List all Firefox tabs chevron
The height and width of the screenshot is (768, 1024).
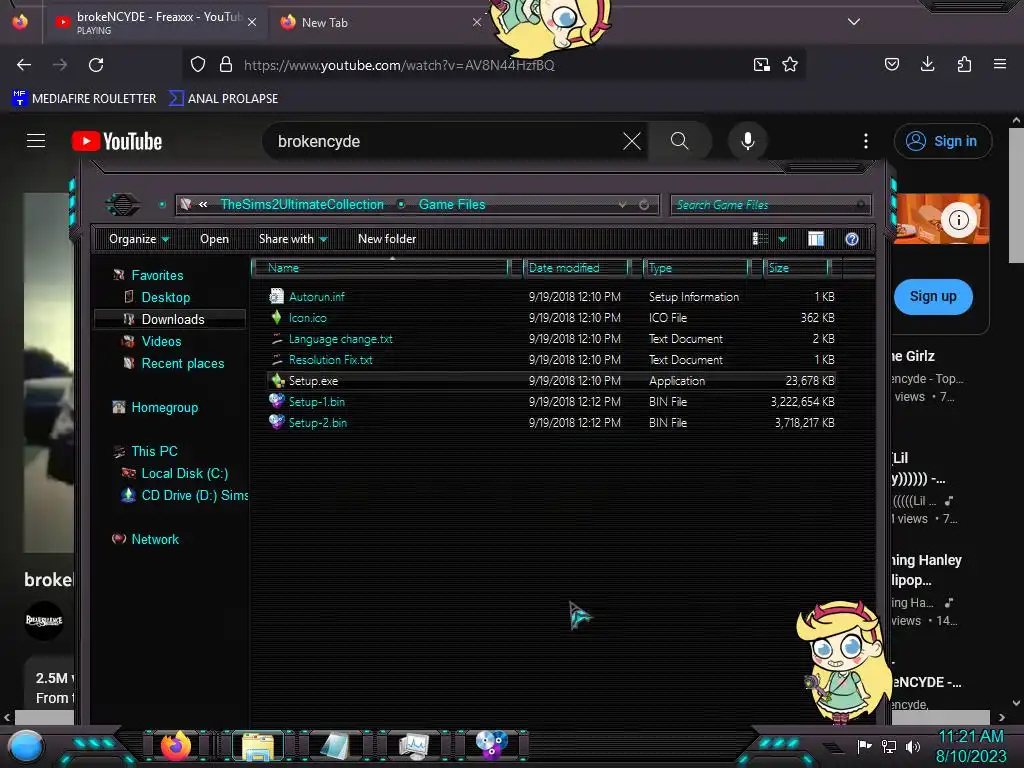pyautogui.click(x=854, y=22)
